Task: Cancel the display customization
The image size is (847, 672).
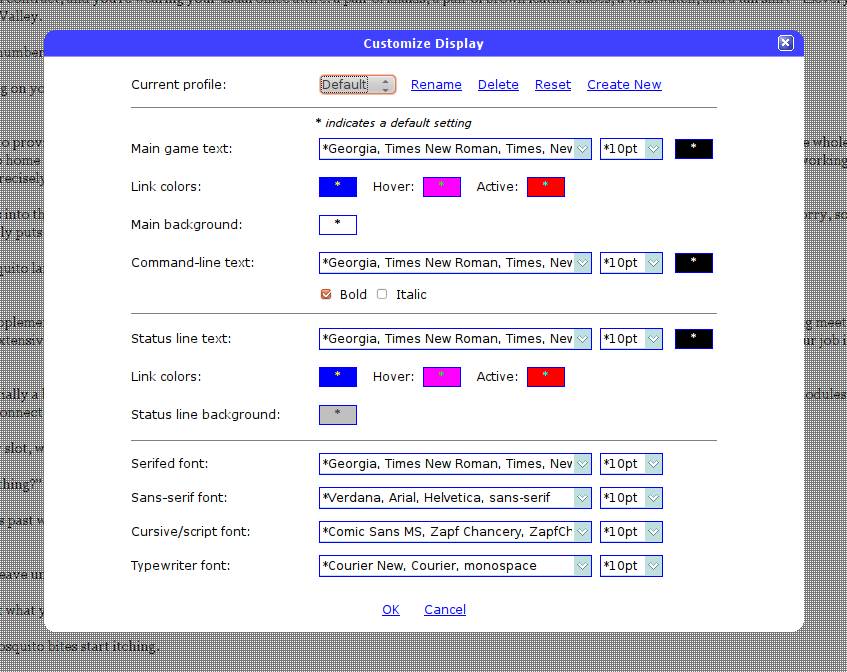Action: pos(445,610)
